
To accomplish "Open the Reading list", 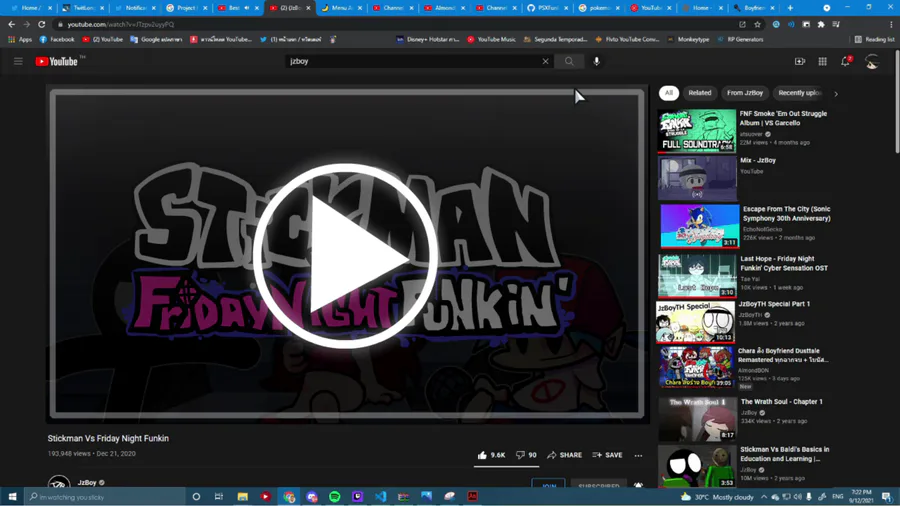I will [874, 40].
